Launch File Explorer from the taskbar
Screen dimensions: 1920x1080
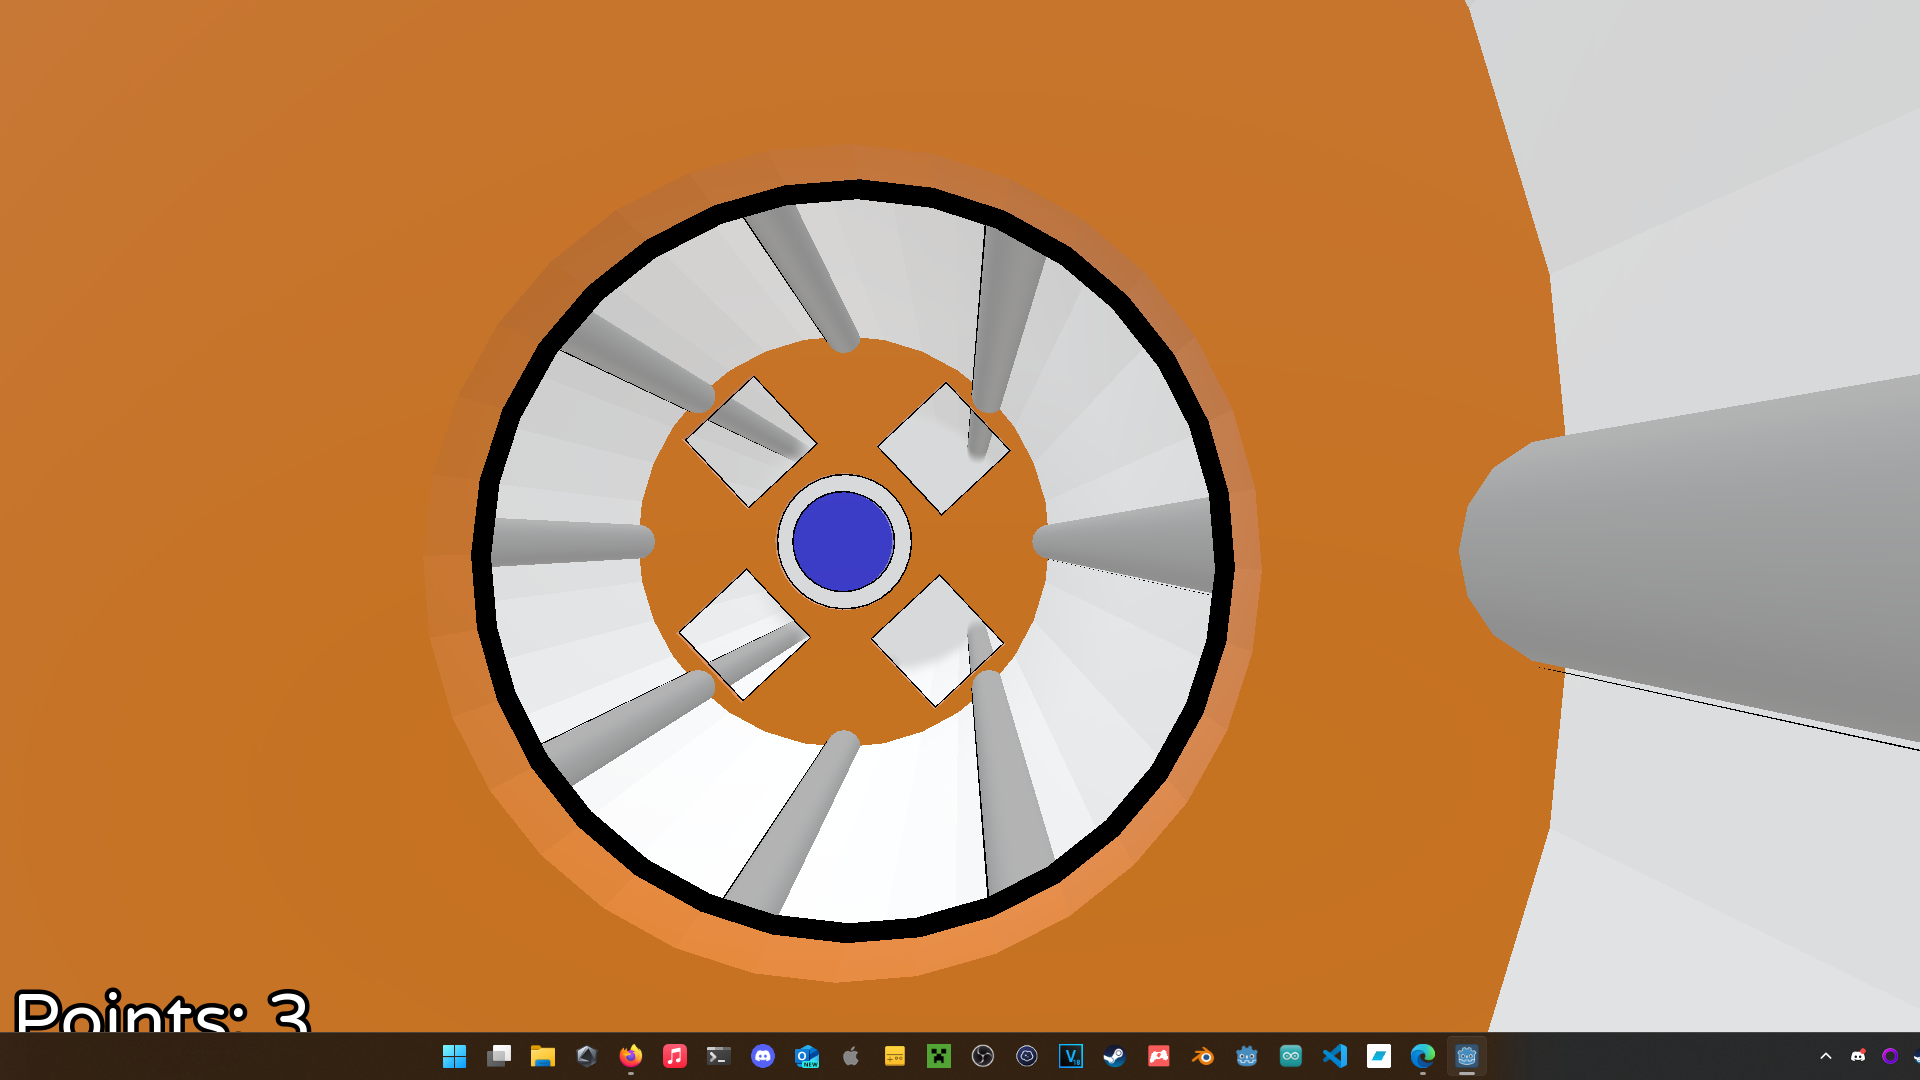542,1056
